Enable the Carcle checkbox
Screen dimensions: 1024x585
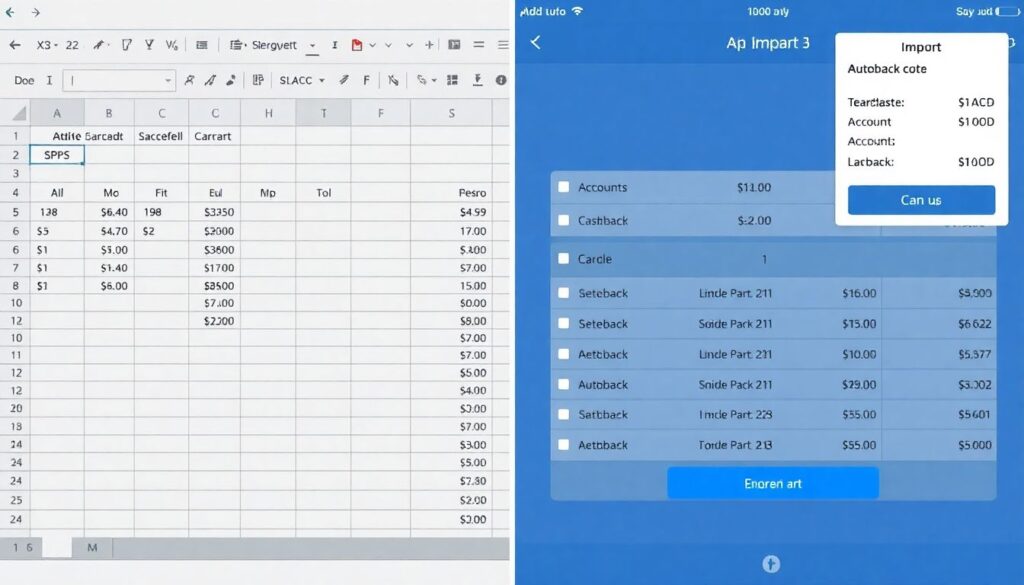pyautogui.click(x=564, y=259)
